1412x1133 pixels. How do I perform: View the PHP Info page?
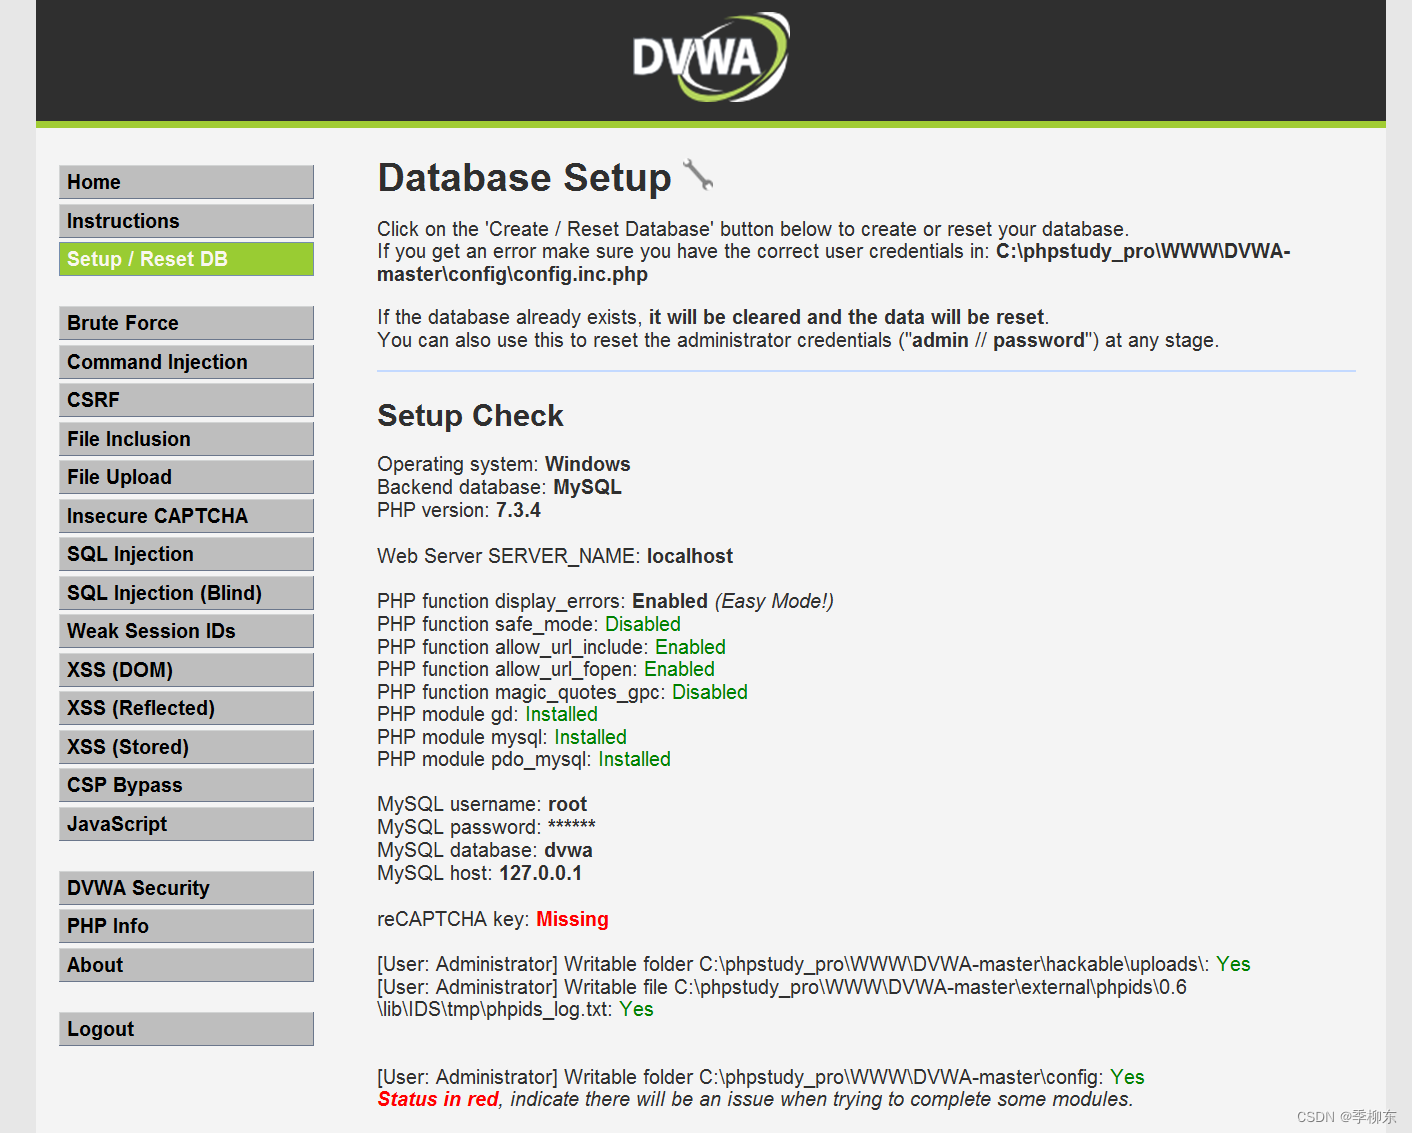[x=186, y=926]
